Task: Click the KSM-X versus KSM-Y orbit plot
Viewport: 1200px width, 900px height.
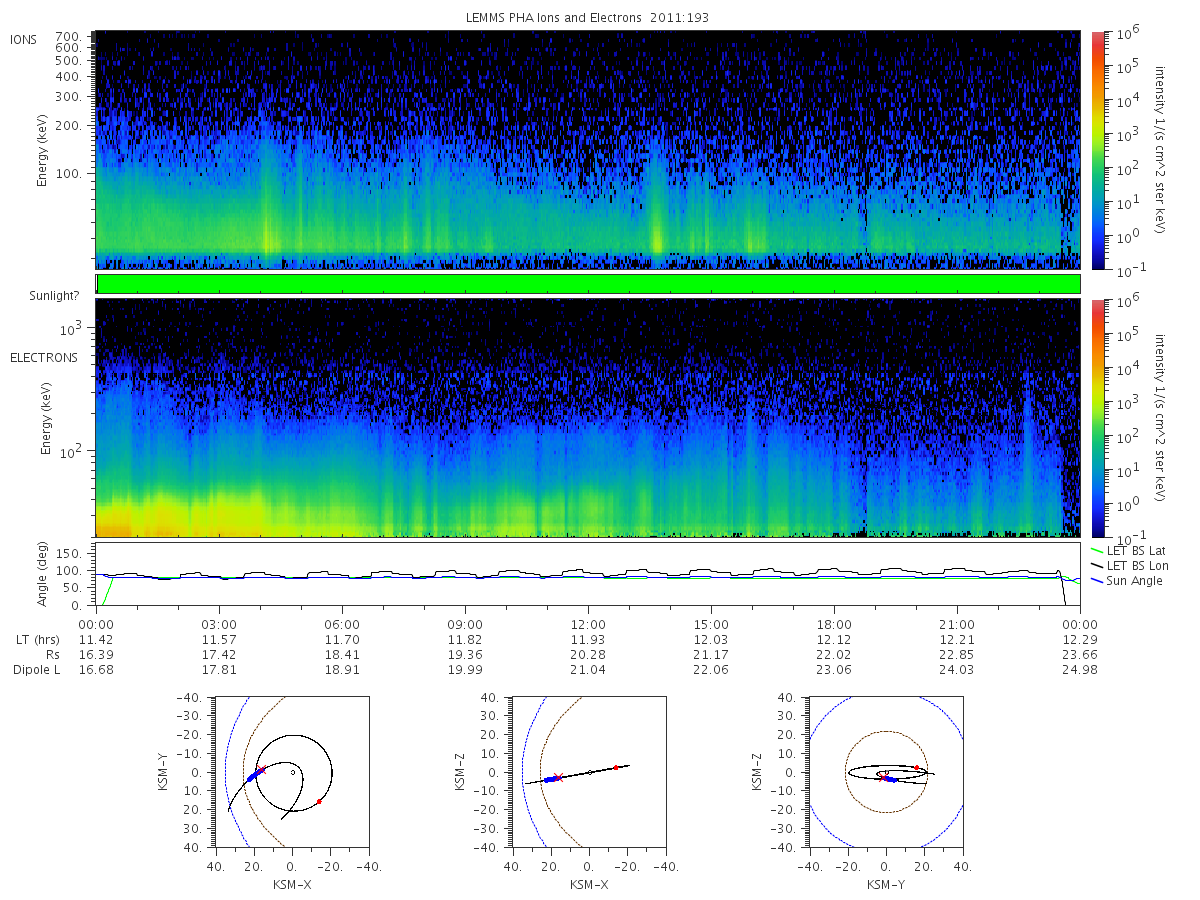Action: (291, 772)
